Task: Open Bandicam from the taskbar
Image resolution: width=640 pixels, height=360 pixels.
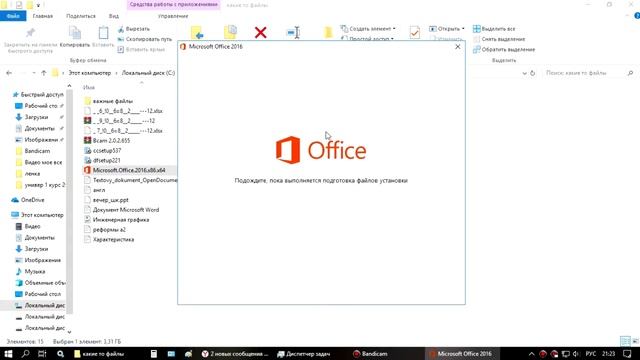Action: point(371,354)
